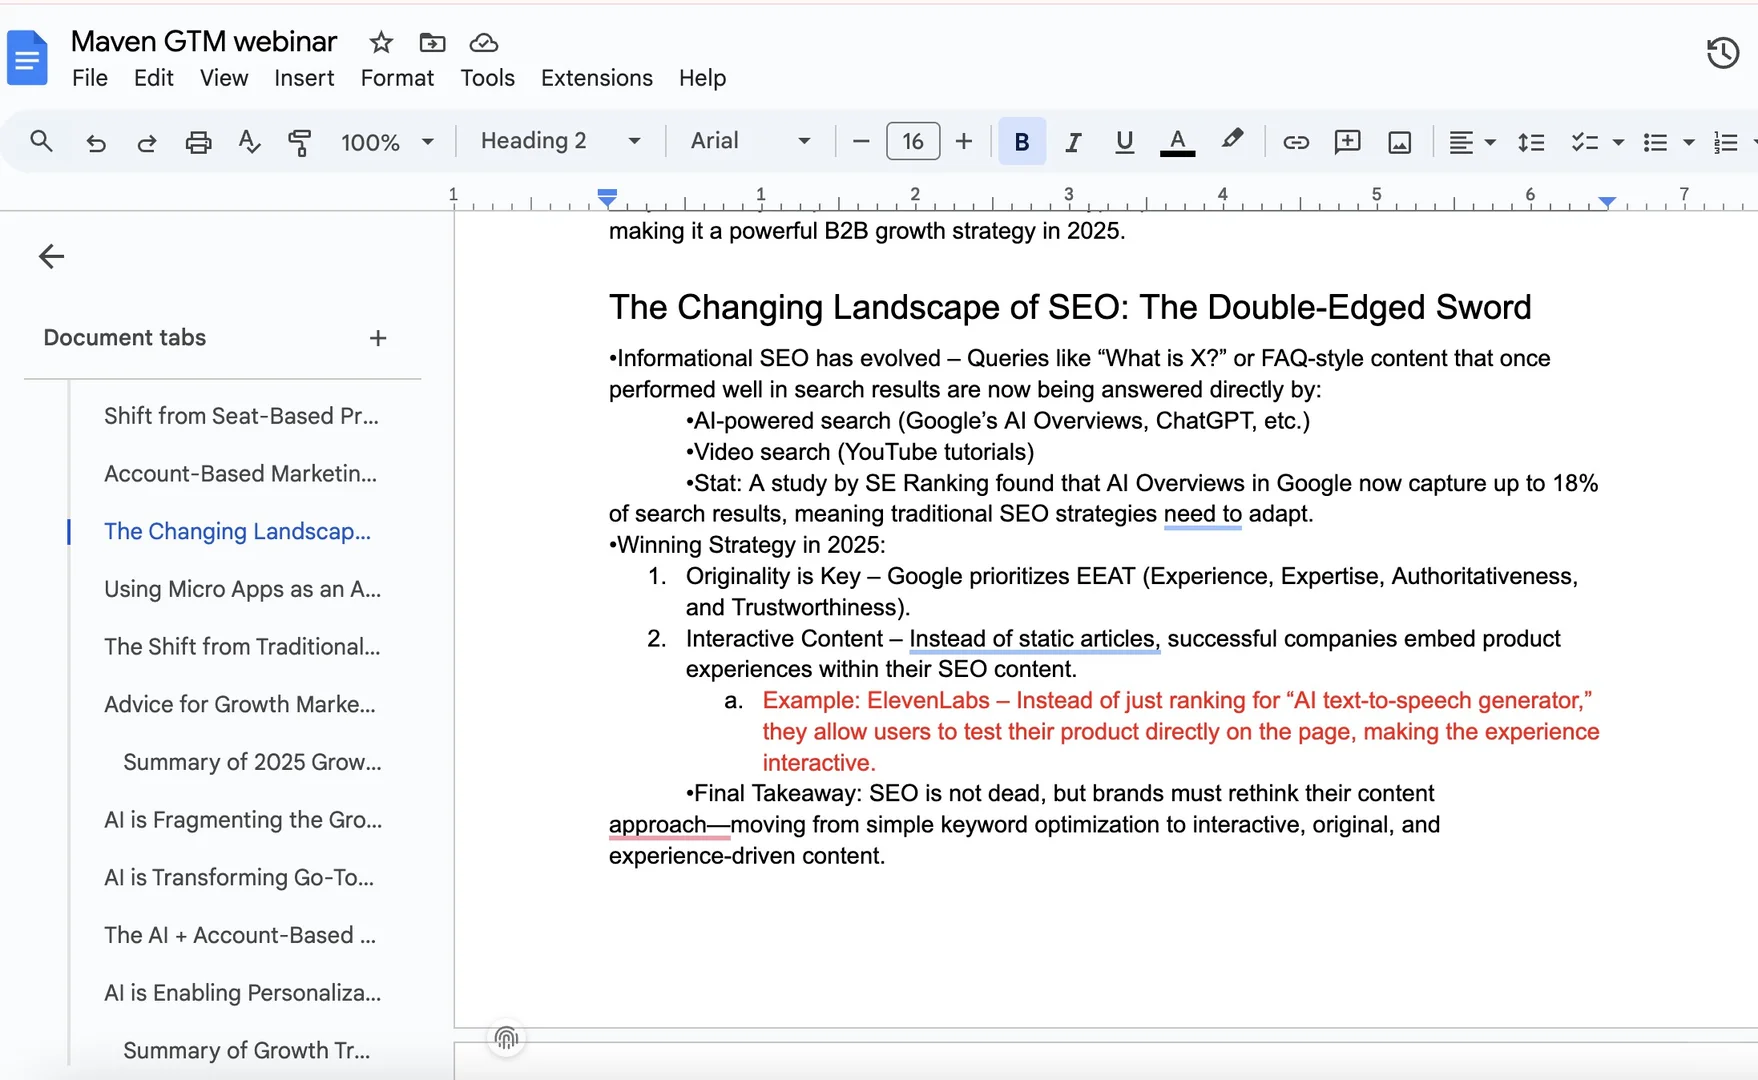
Task: Click the left indent marker on ruler
Action: pyautogui.click(x=607, y=198)
